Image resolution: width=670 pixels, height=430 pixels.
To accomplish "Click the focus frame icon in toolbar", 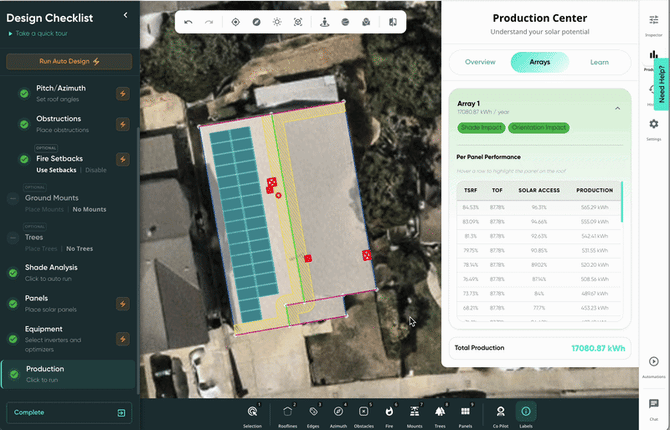I will pyautogui.click(x=298, y=22).
